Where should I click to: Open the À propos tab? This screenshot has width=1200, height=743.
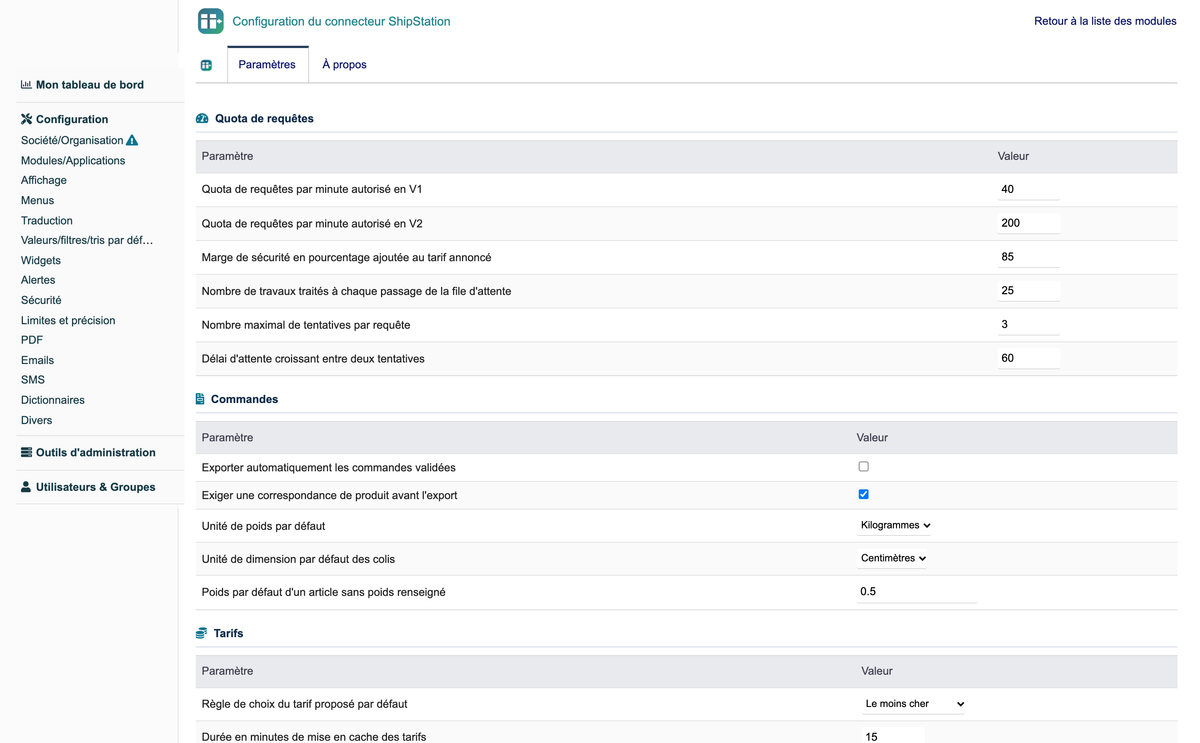click(x=344, y=65)
